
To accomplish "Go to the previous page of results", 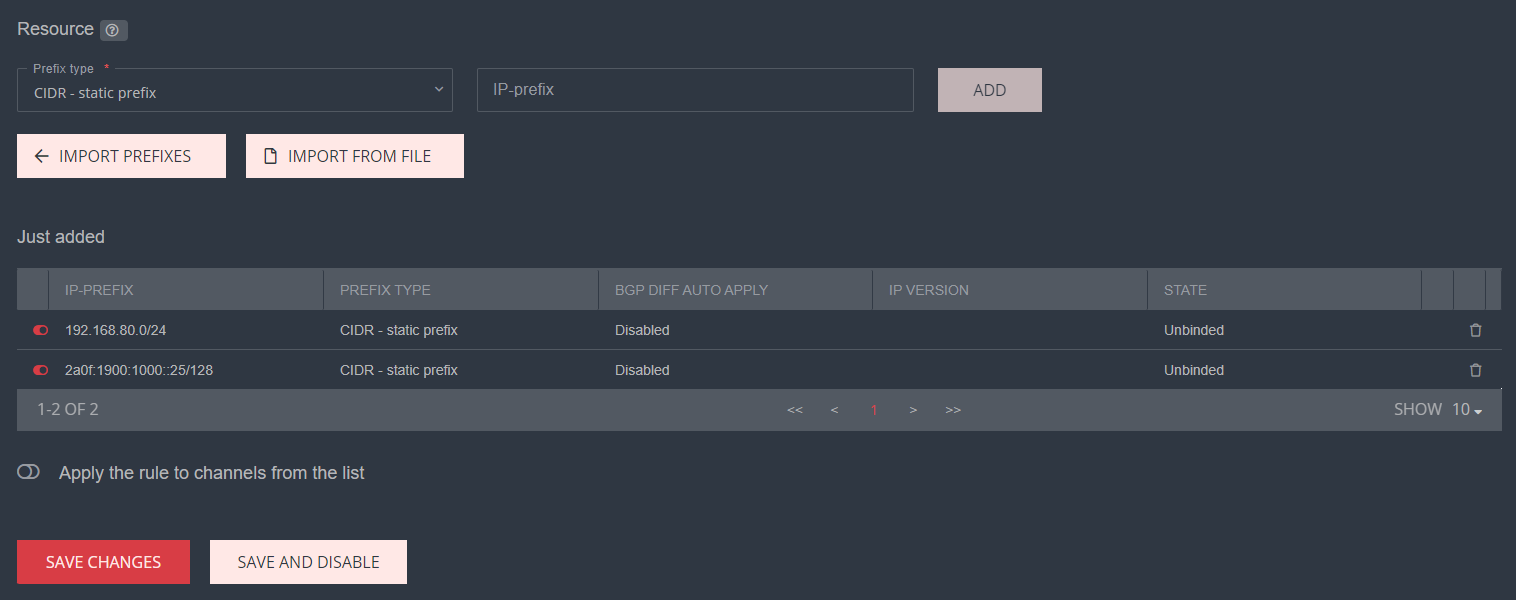I will pyautogui.click(x=834, y=410).
